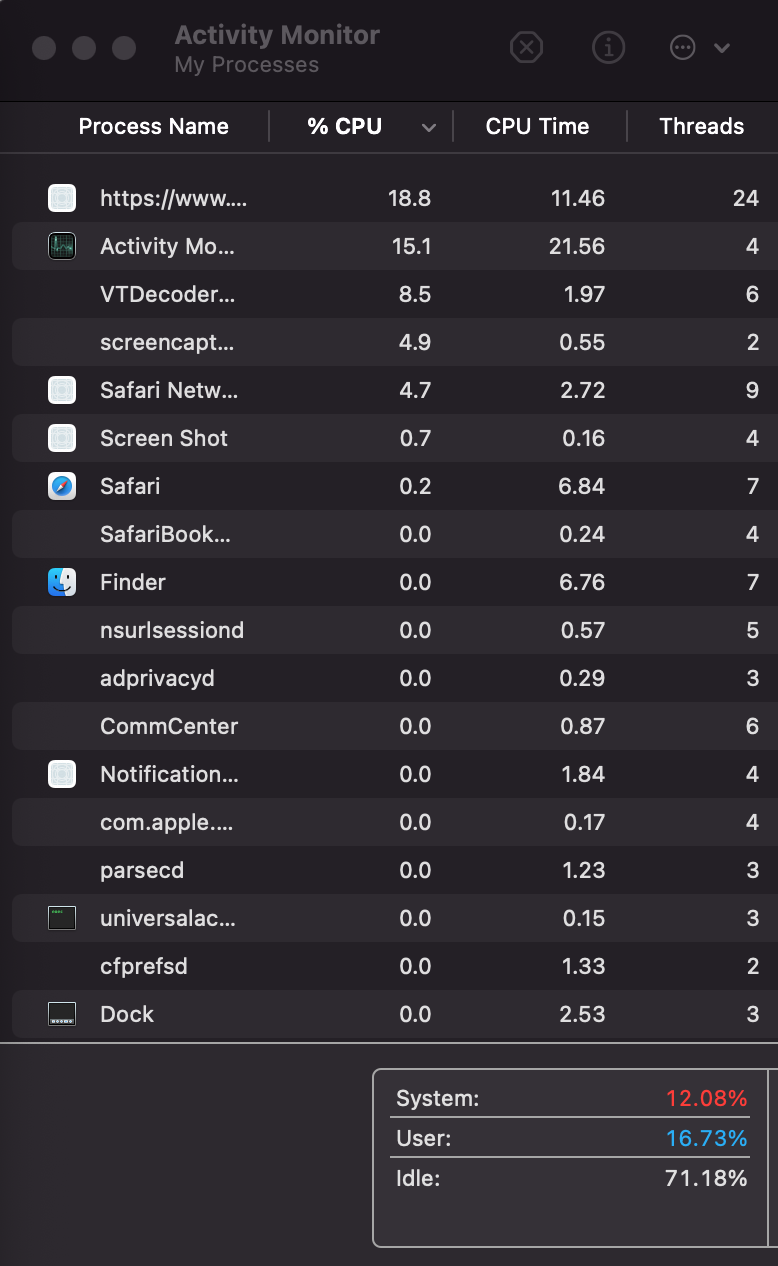Select the nsurlsessiond process row
The width and height of the screenshot is (778, 1266).
coord(172,630)
